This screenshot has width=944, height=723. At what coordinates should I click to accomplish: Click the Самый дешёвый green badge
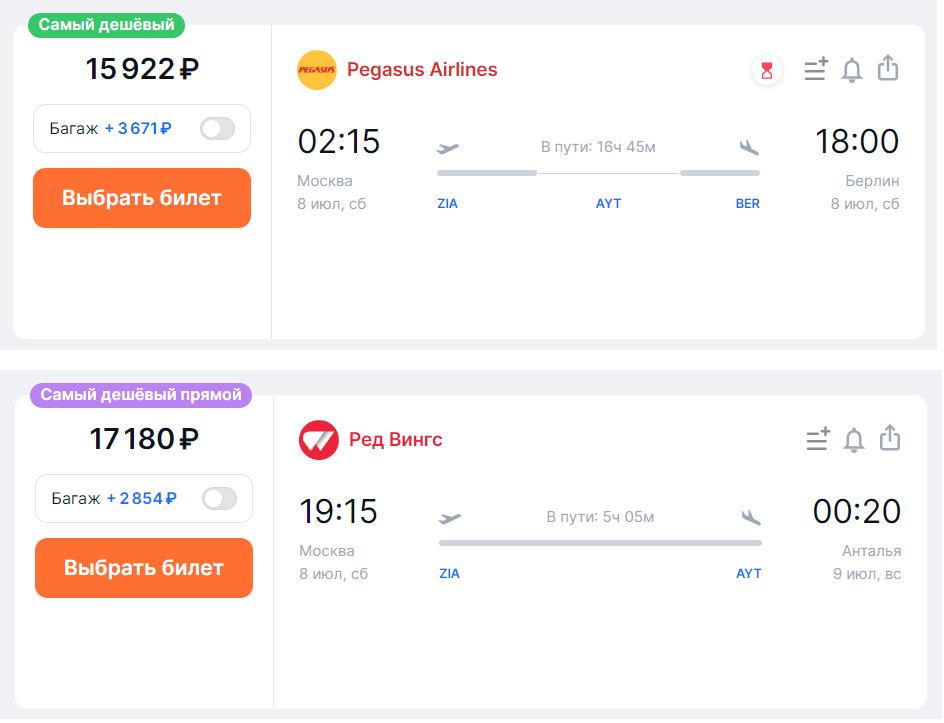click(107, 25)
